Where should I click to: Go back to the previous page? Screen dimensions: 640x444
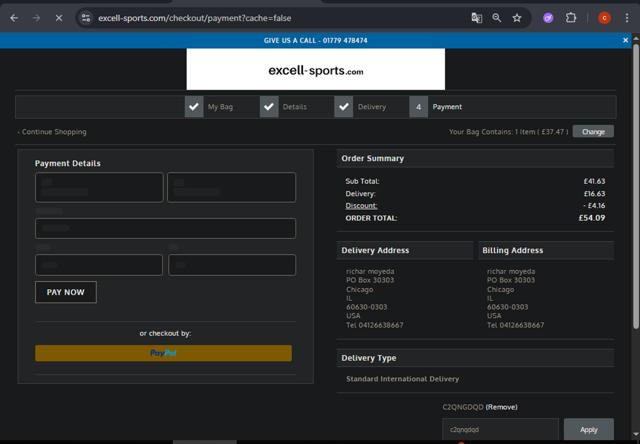[14, 18]
